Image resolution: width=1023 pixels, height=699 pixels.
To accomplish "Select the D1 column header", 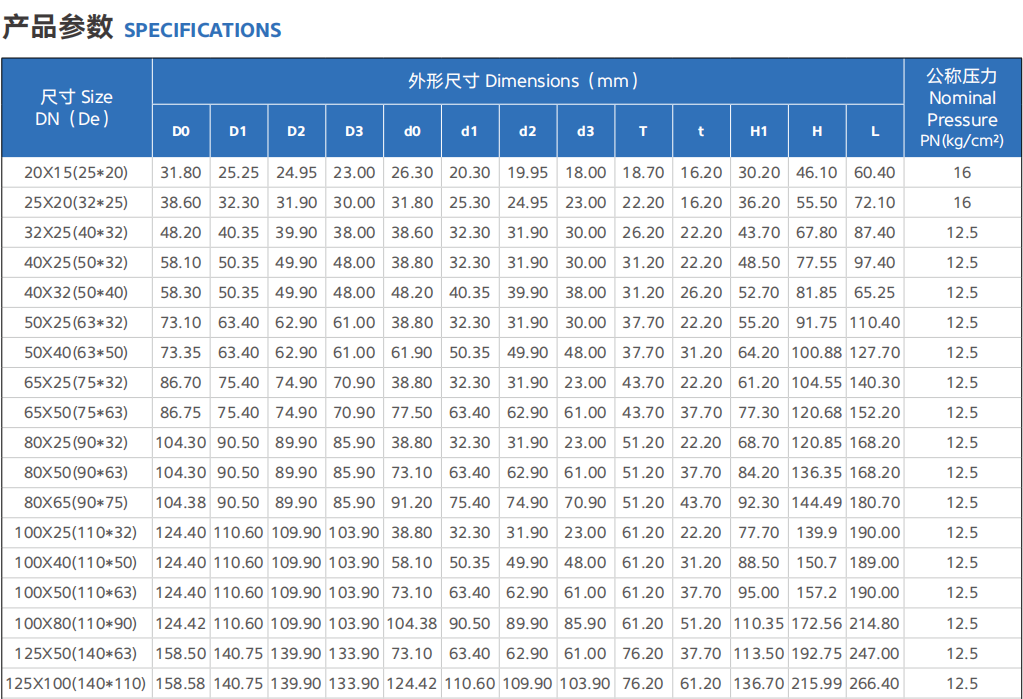I will coord(238,131).
